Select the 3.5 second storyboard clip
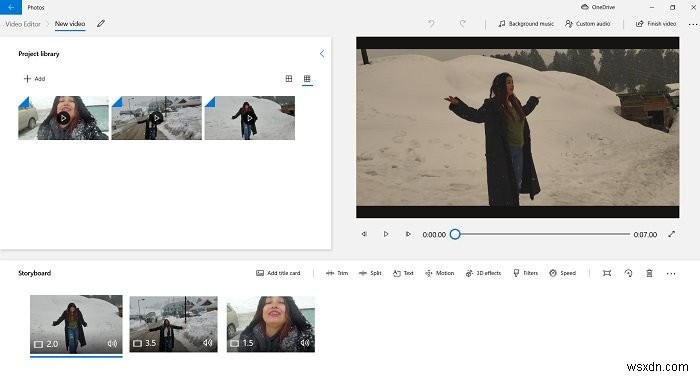The height and width of the screenshot is (377, 700). (174, 324)
